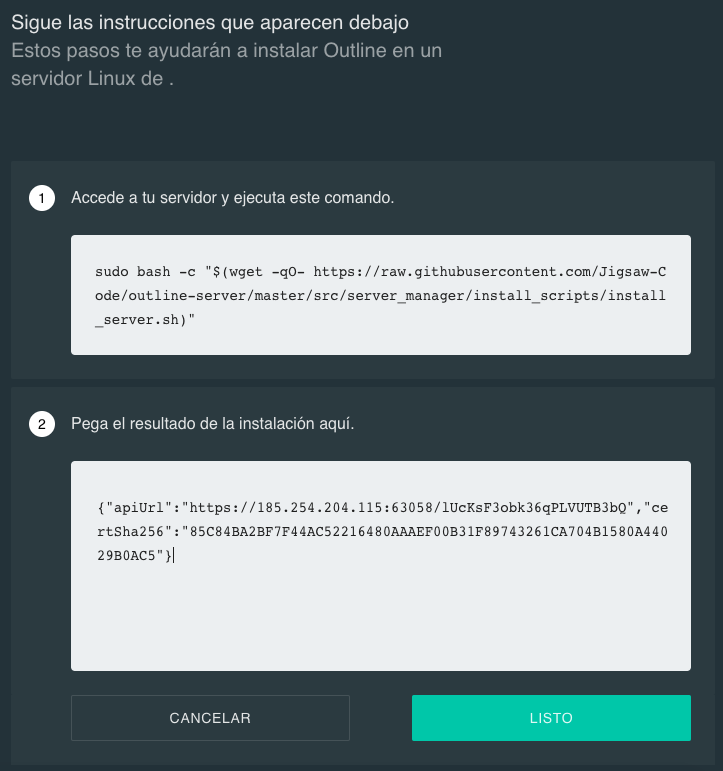Click the install command code box
The width and height of the screenshot is (723, 771).
pos(381,295)
